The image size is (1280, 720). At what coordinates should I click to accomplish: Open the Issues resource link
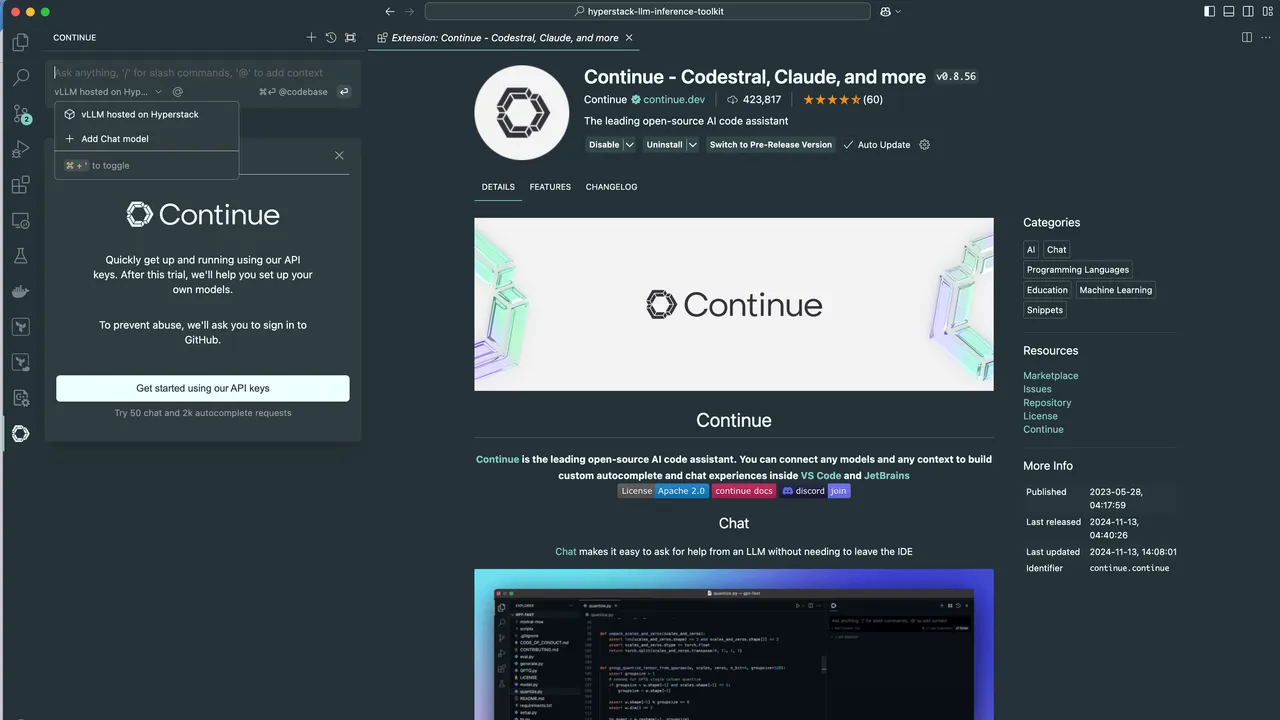[1037, 389]
